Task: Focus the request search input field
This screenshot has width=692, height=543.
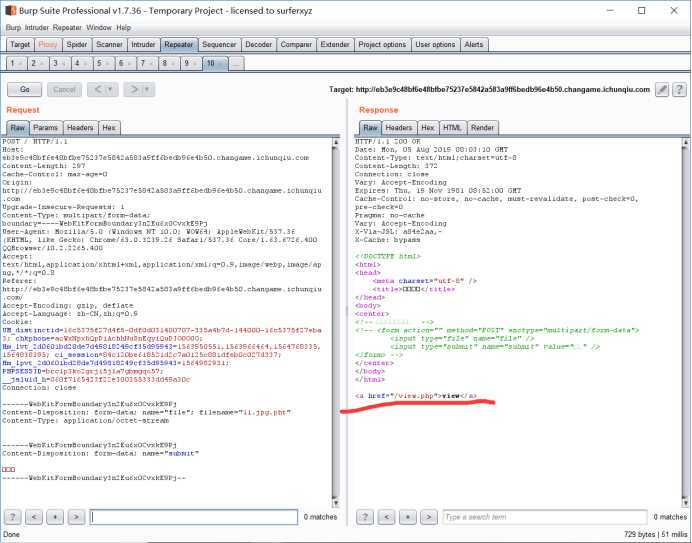Action: coord(194,517)
